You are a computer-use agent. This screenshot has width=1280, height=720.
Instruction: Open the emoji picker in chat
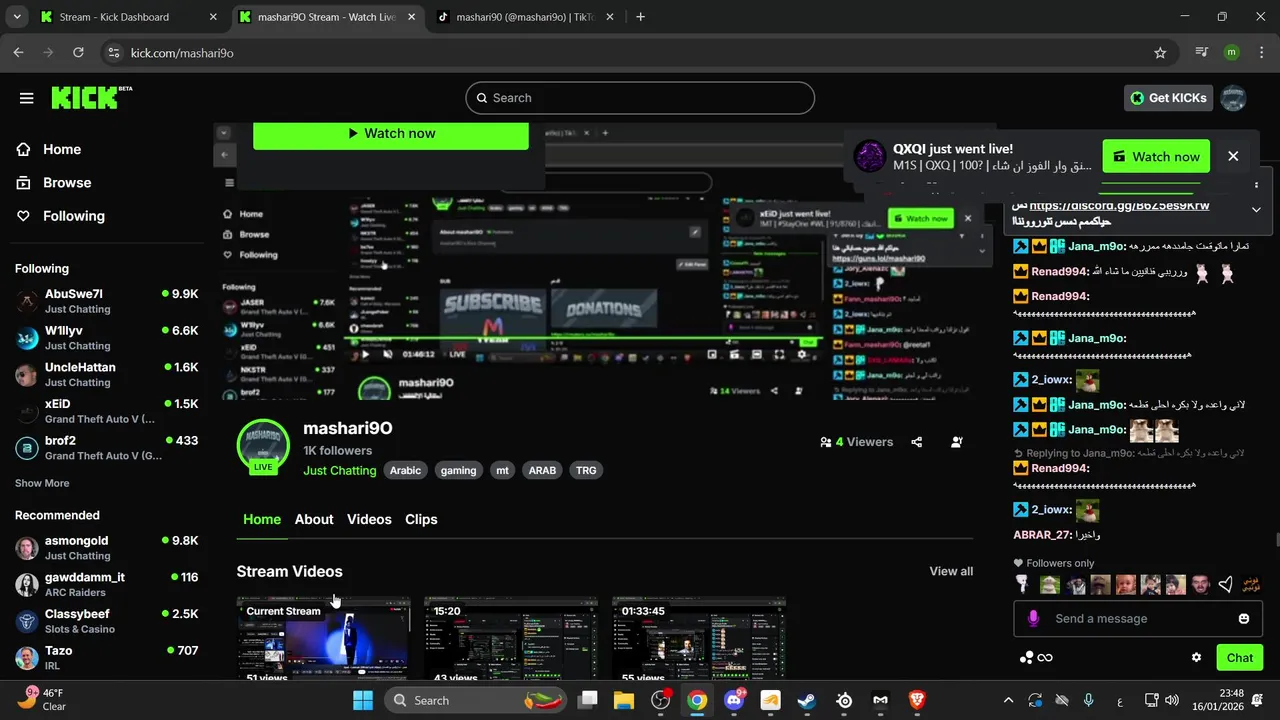pyautogui.click(x=1244, y=618)
